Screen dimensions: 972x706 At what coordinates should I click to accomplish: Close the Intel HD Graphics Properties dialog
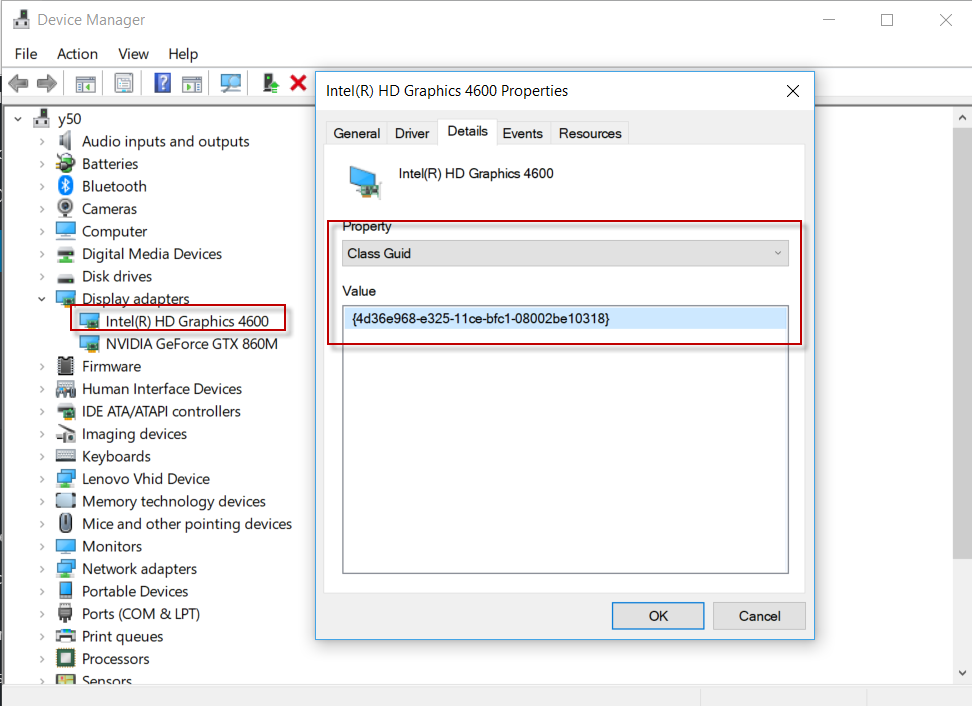[793, 91]
